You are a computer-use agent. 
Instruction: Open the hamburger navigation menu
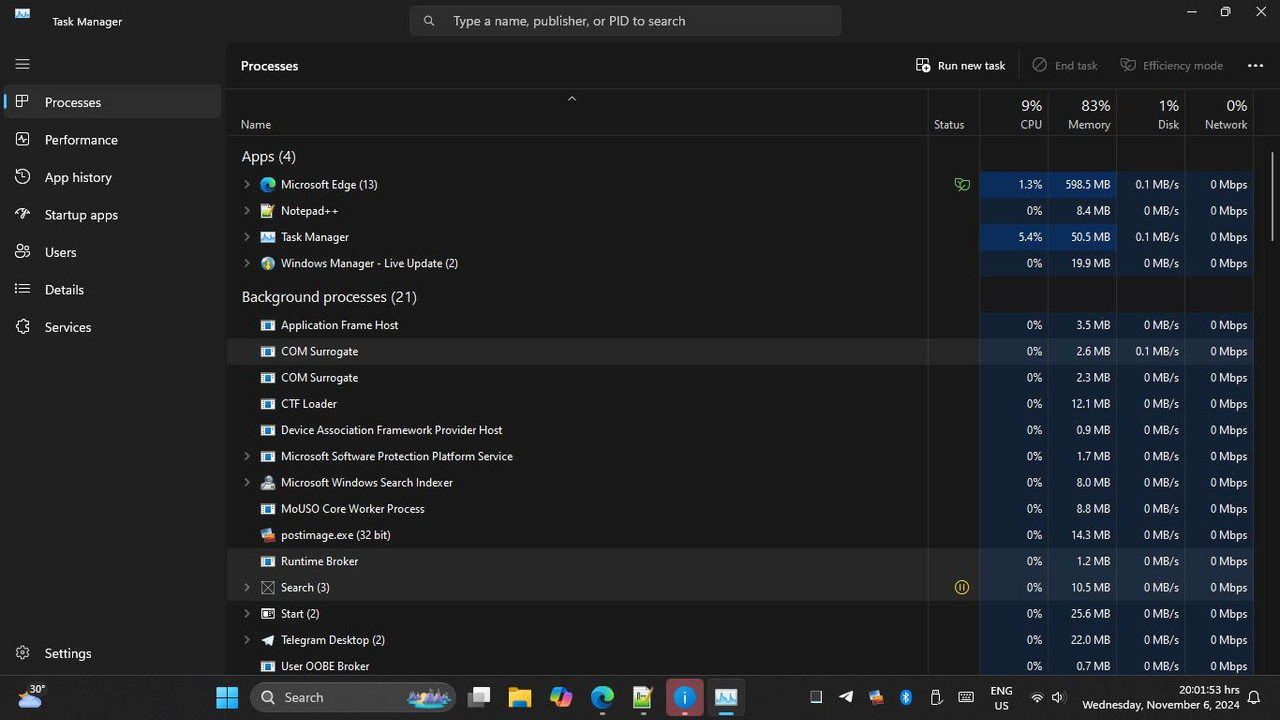[22, 64]
